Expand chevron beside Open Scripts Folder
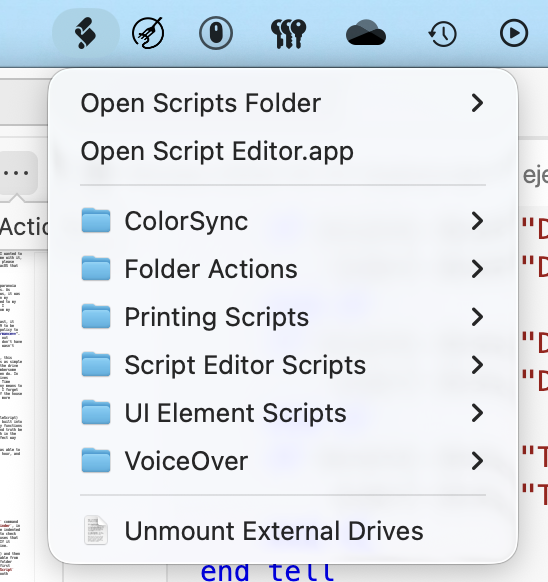Image resolution: width=548 pixels, height=582 pixels. (477, 103)
